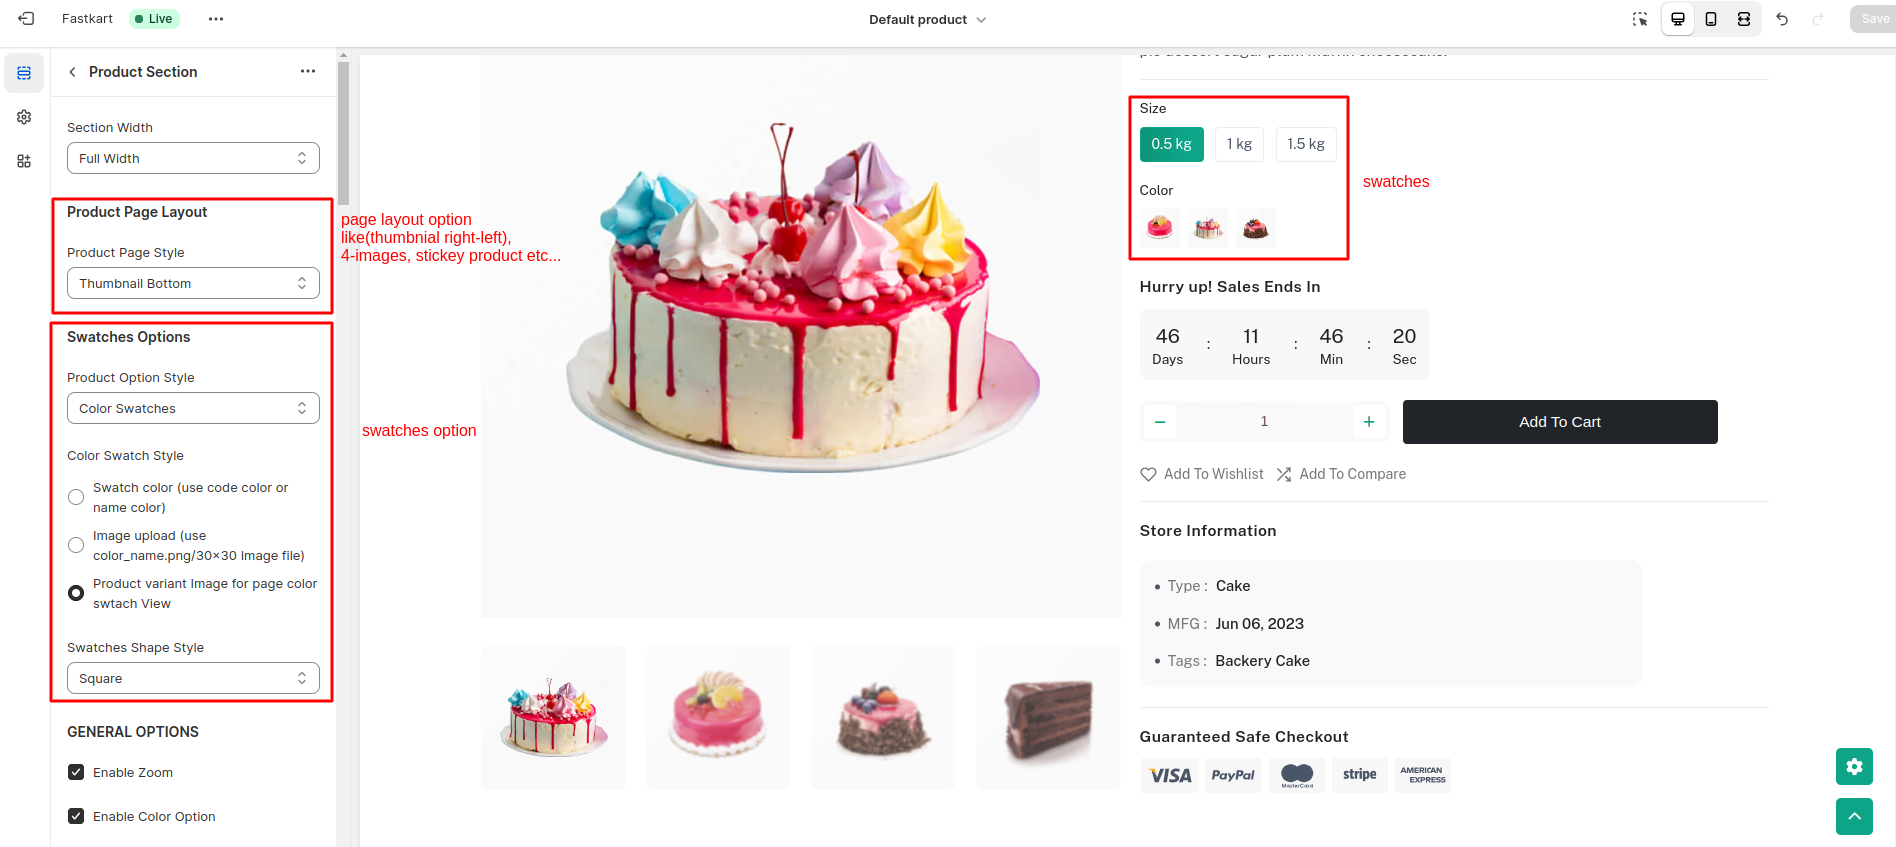Uncheck the Enable Zoom checkbox
Image resolution: width=1896 pixels, height=847 pixels.
(76, 772)
